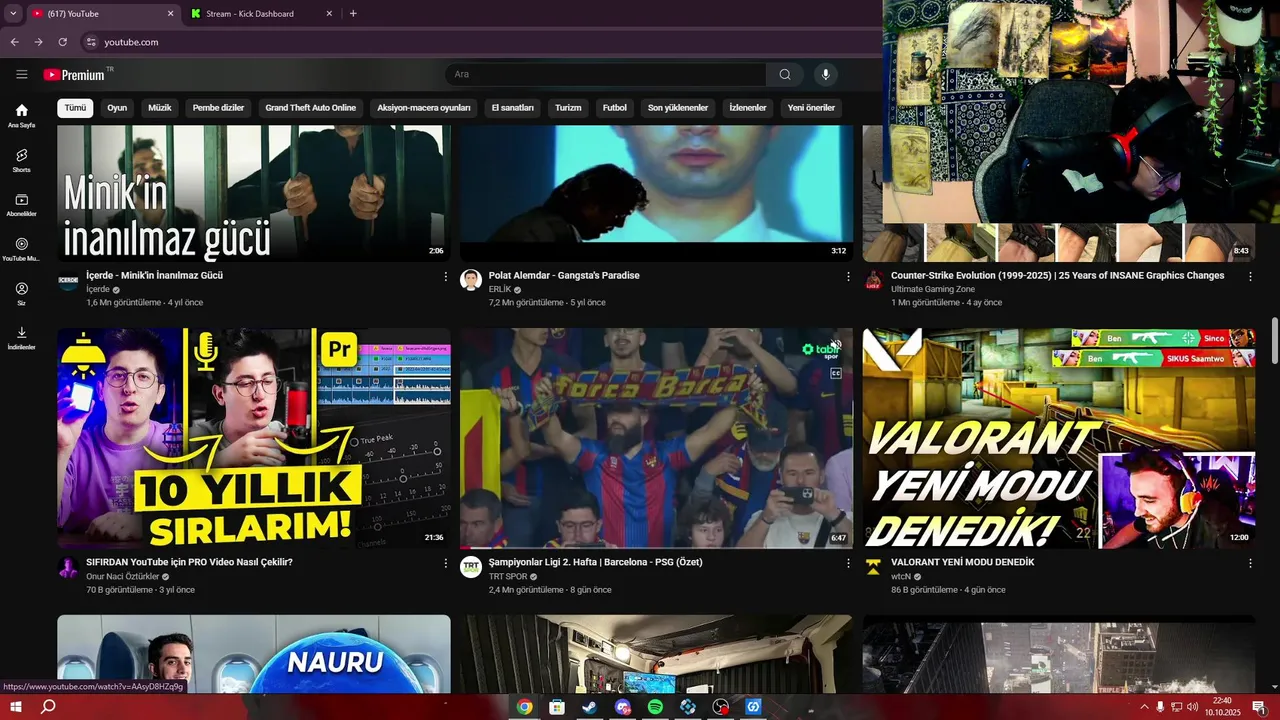Go to Ana Sayfa in sidebar
The height and width of the screenshot is (720, 1280).
tap(21, 116)
